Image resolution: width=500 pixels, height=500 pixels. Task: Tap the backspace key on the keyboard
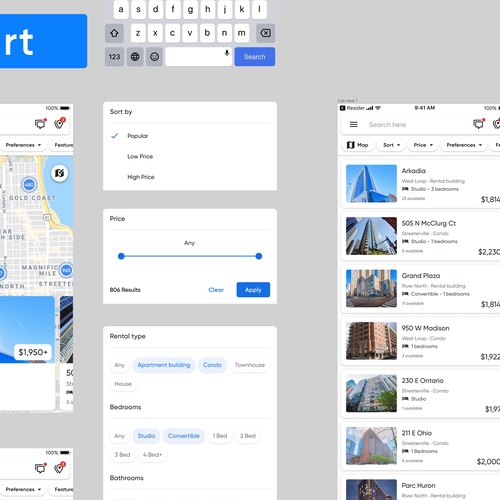click(265, 33)
